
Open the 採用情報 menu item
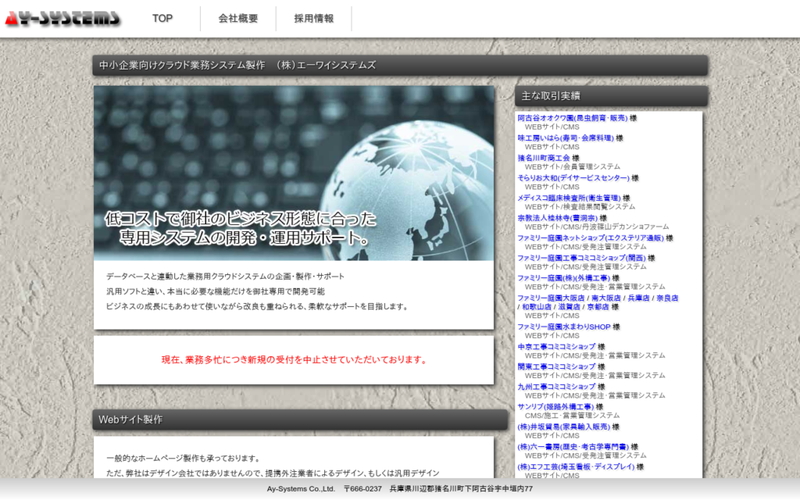314,19
